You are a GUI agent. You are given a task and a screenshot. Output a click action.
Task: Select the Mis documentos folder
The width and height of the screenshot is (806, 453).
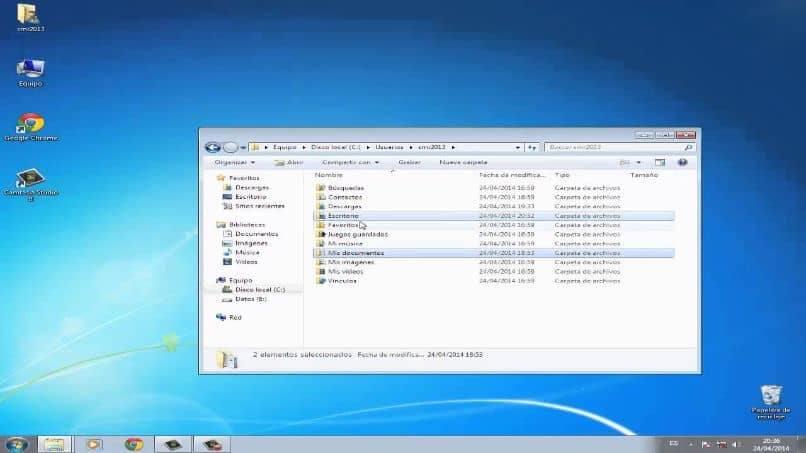[493, 253]
